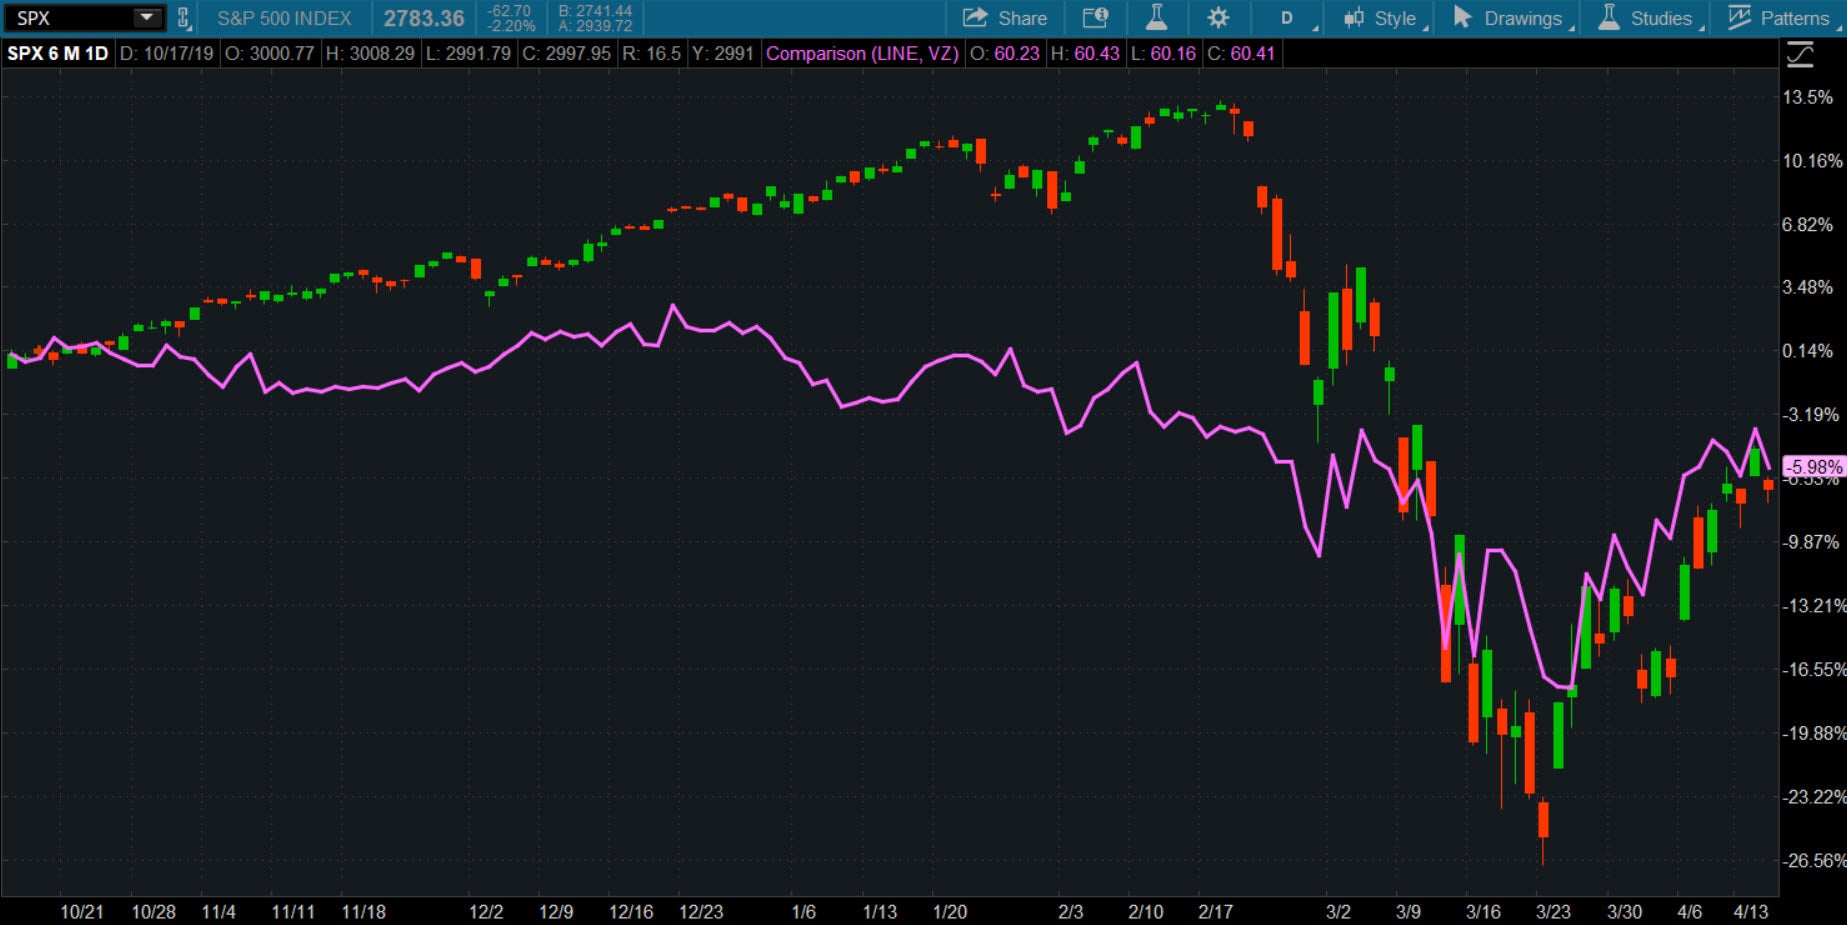The width and height of the screenshot is (1847, 925).
Task: Click the 12/2 date on time axis
Action: (x=486, y=912)
